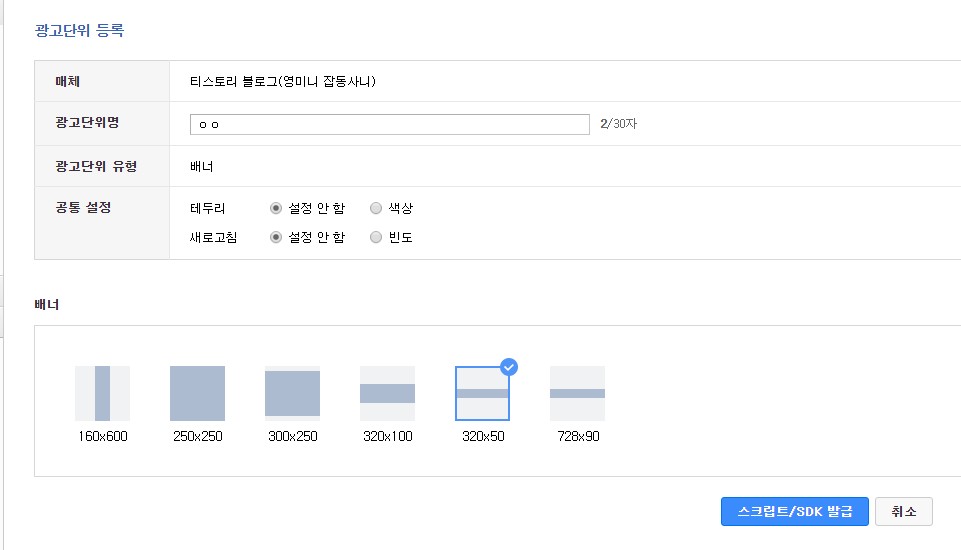Click the 광고단위 유형 row label
Screen dimensions: 961x550
96,166
